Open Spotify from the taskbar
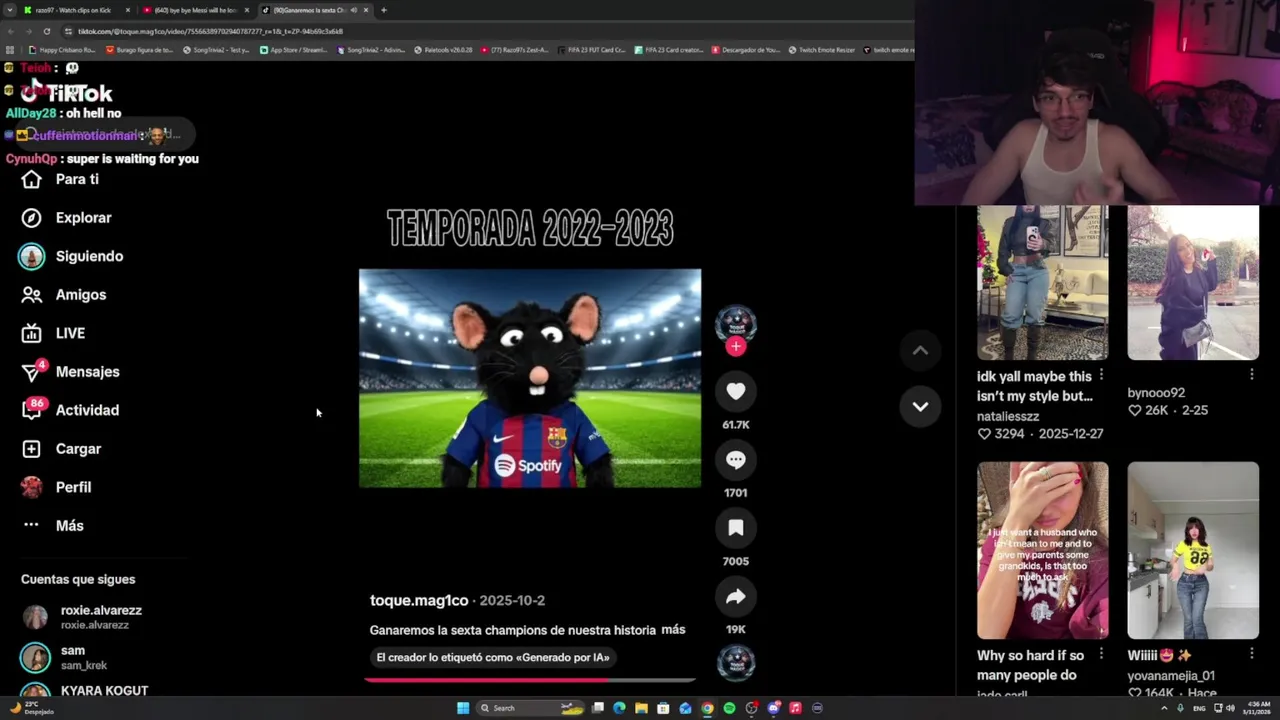 click(729, 708)
